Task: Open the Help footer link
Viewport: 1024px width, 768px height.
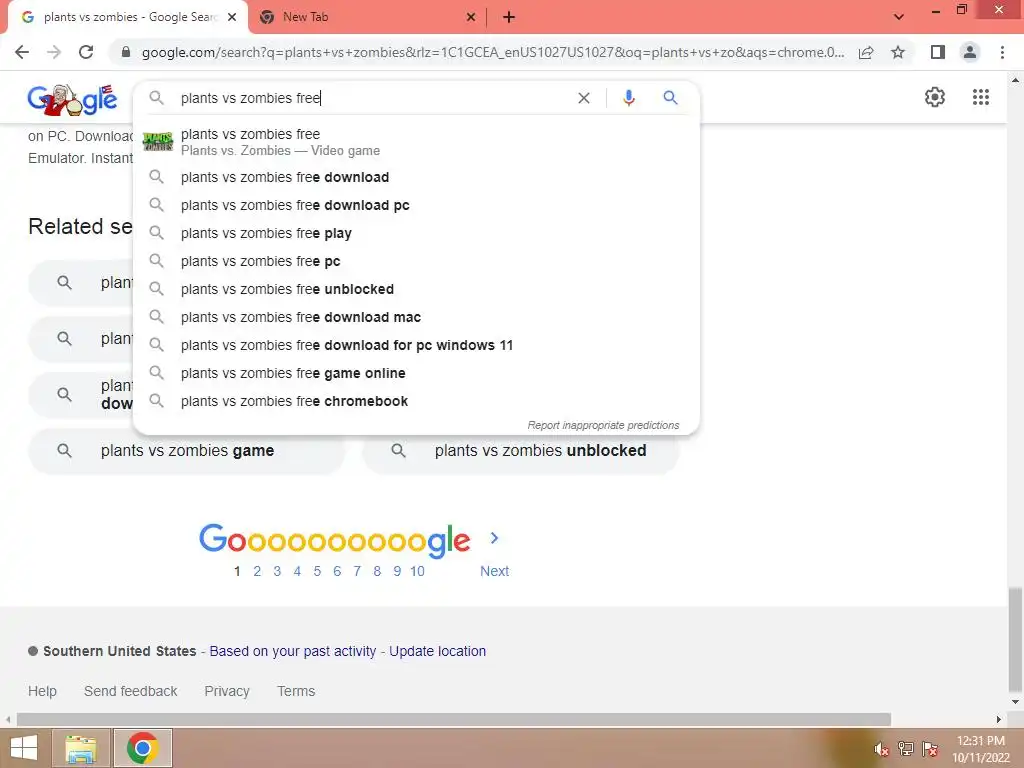Action: (x=42, y=691)
